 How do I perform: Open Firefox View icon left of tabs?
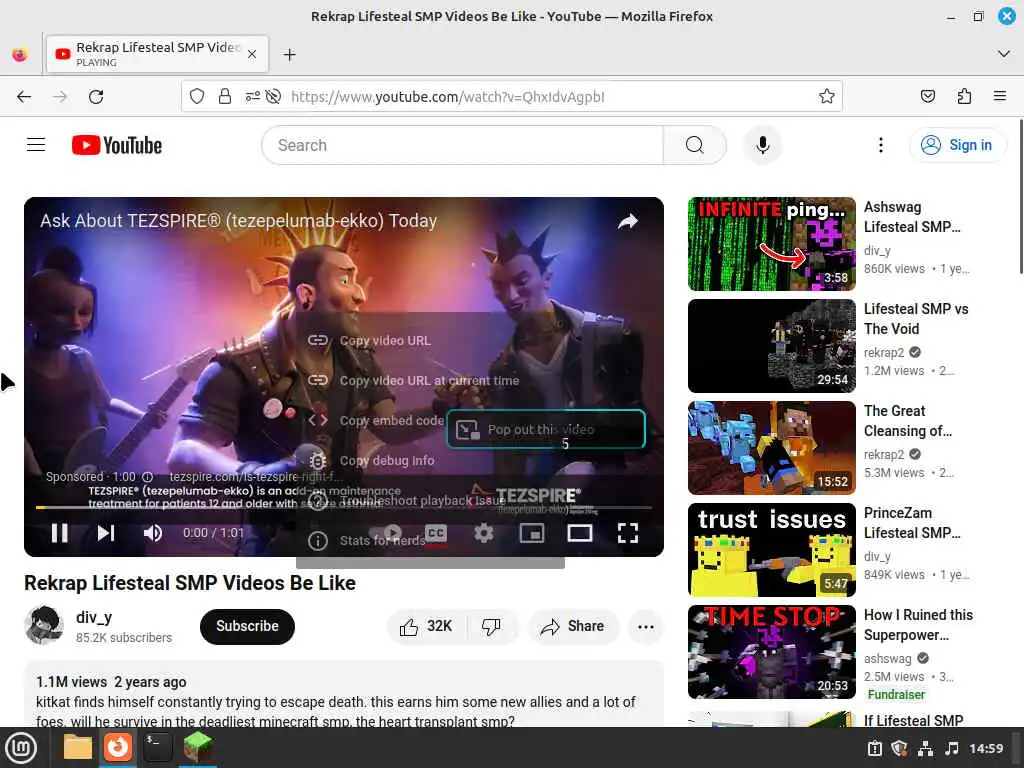(20, 55)
